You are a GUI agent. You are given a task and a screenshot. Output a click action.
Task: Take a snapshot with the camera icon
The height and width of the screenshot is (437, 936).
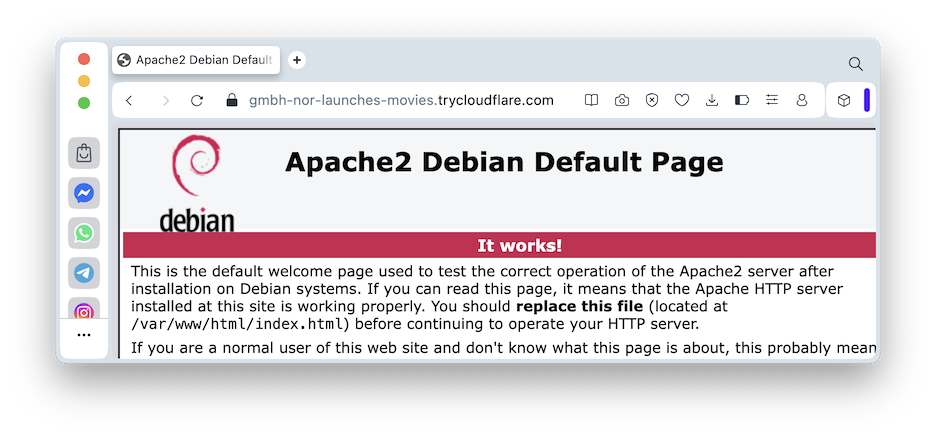coord(622,100)
